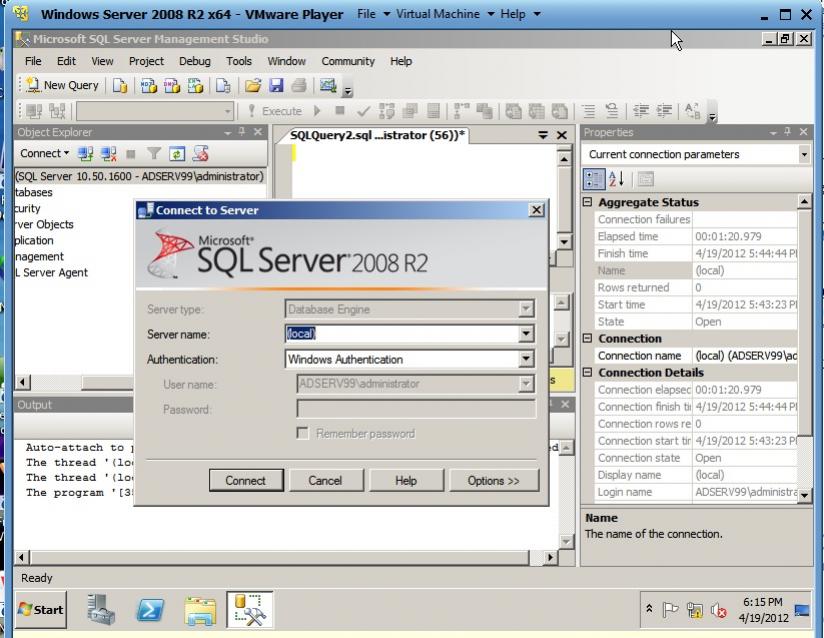The image size is (824, 638).
Task: Open the Authentication dropdown arrow
Action: (526, 358)
